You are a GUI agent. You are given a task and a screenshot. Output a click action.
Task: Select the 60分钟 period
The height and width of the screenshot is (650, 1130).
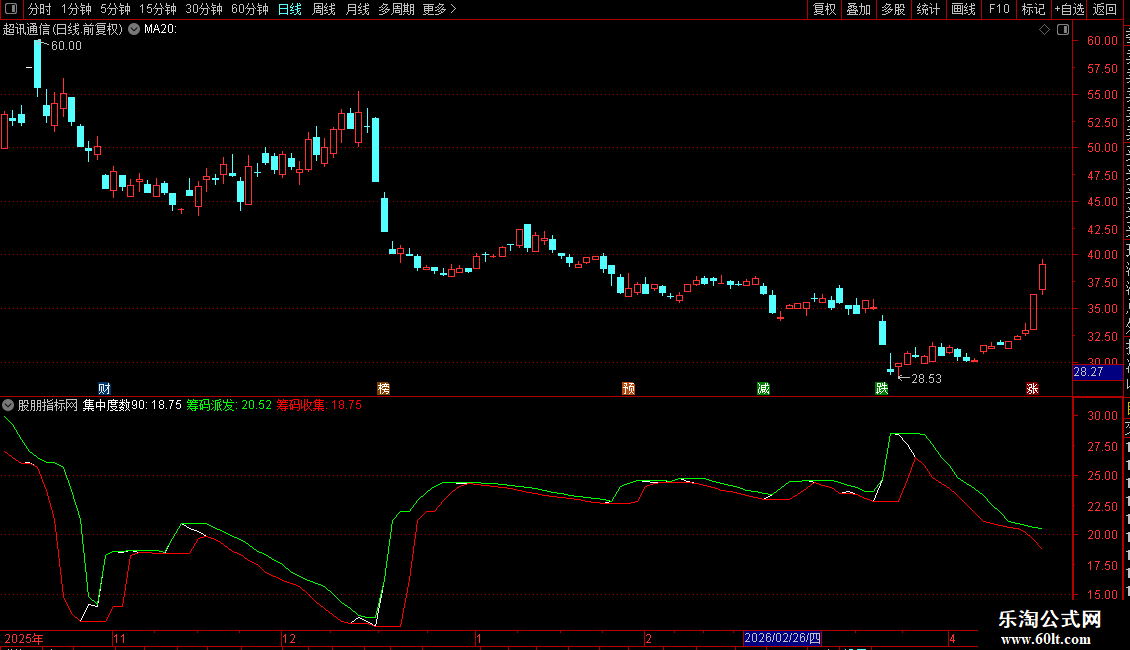pyautogui.click(x=250, y=9)
